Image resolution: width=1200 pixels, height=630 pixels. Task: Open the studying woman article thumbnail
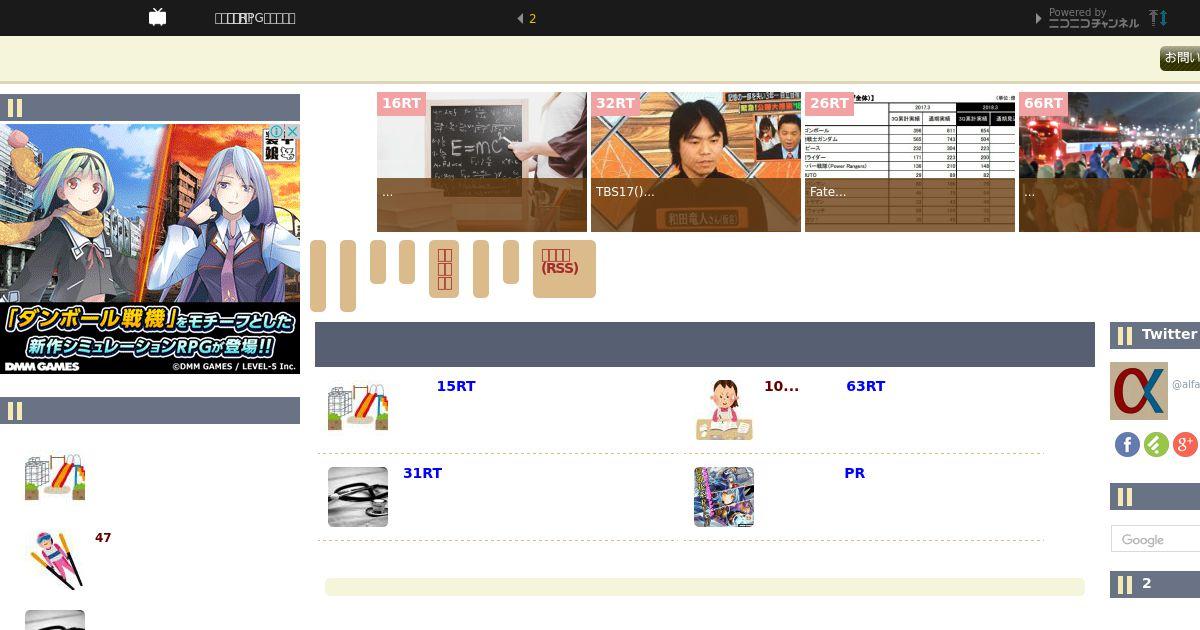(724, 410)
